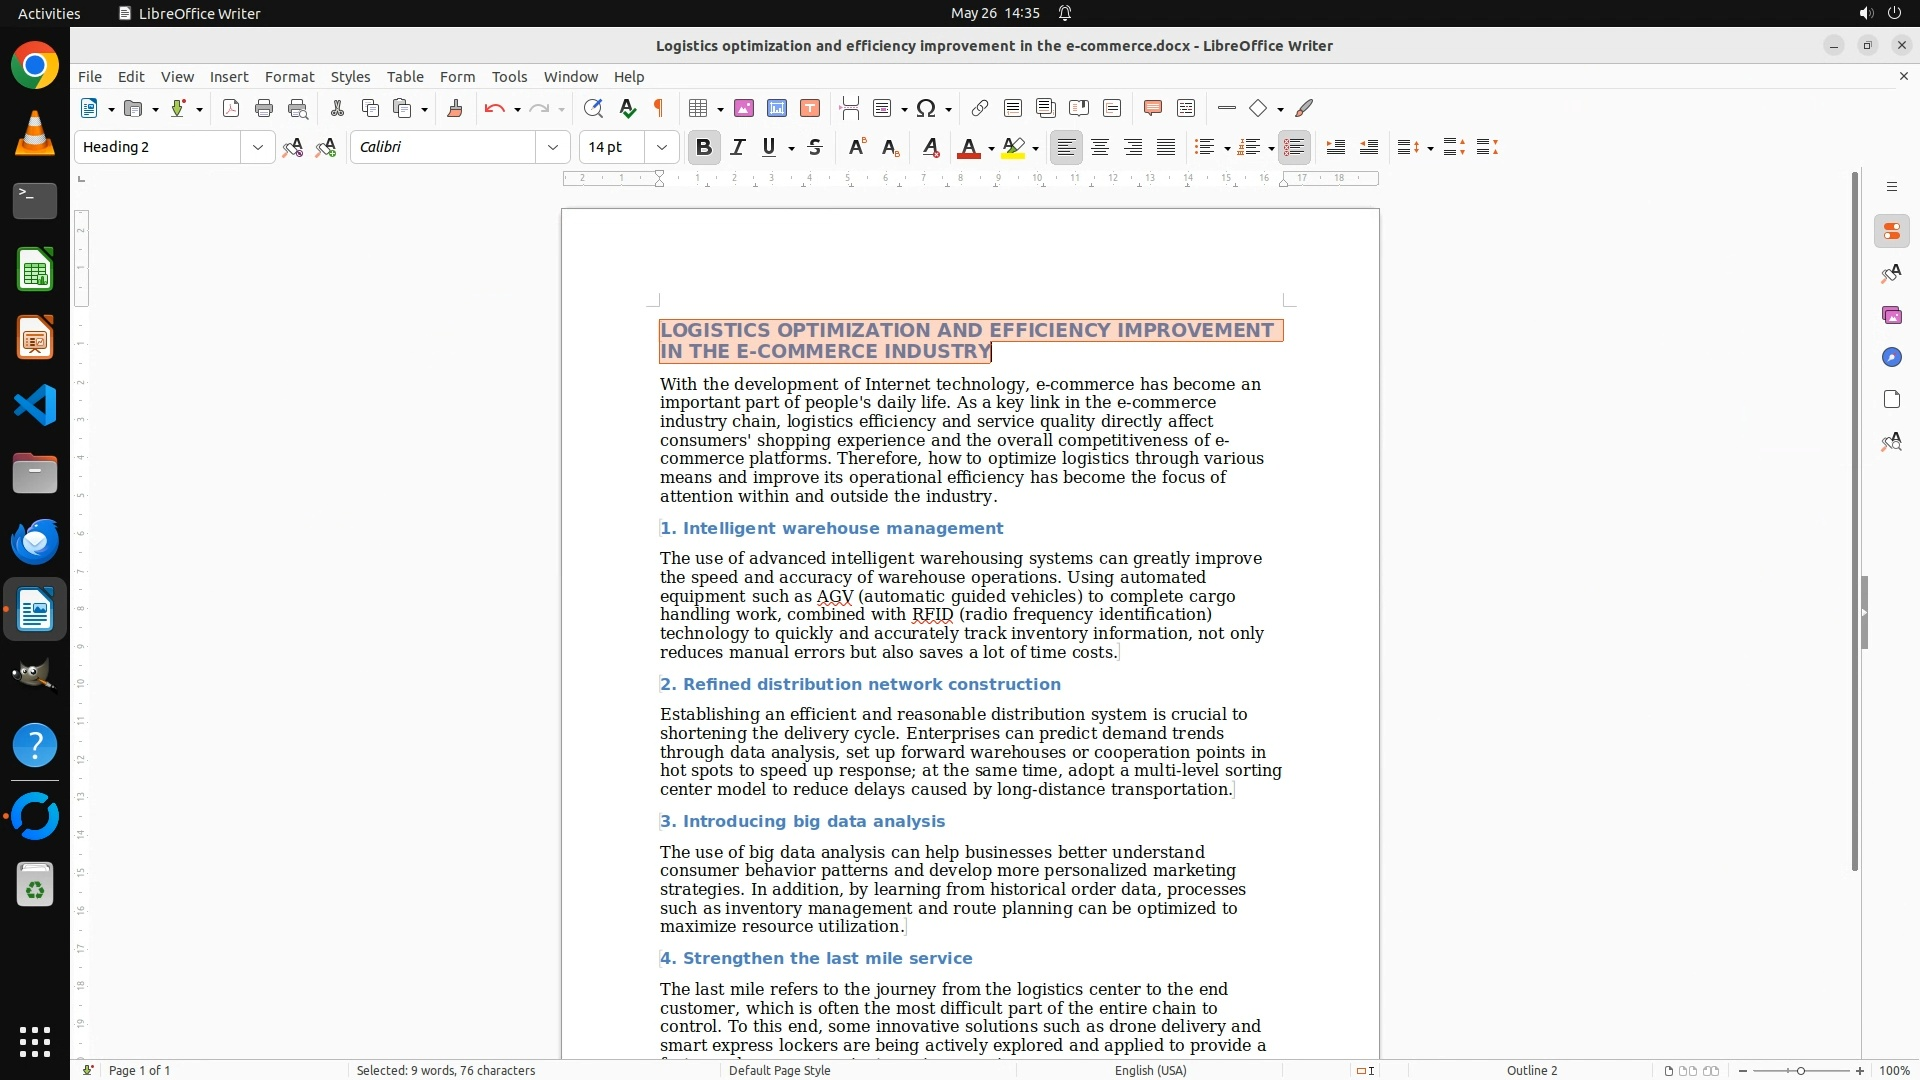Open the sidebar Navigator panel
This screenshot has height=1080, width=1920.
pos(1891,358)
